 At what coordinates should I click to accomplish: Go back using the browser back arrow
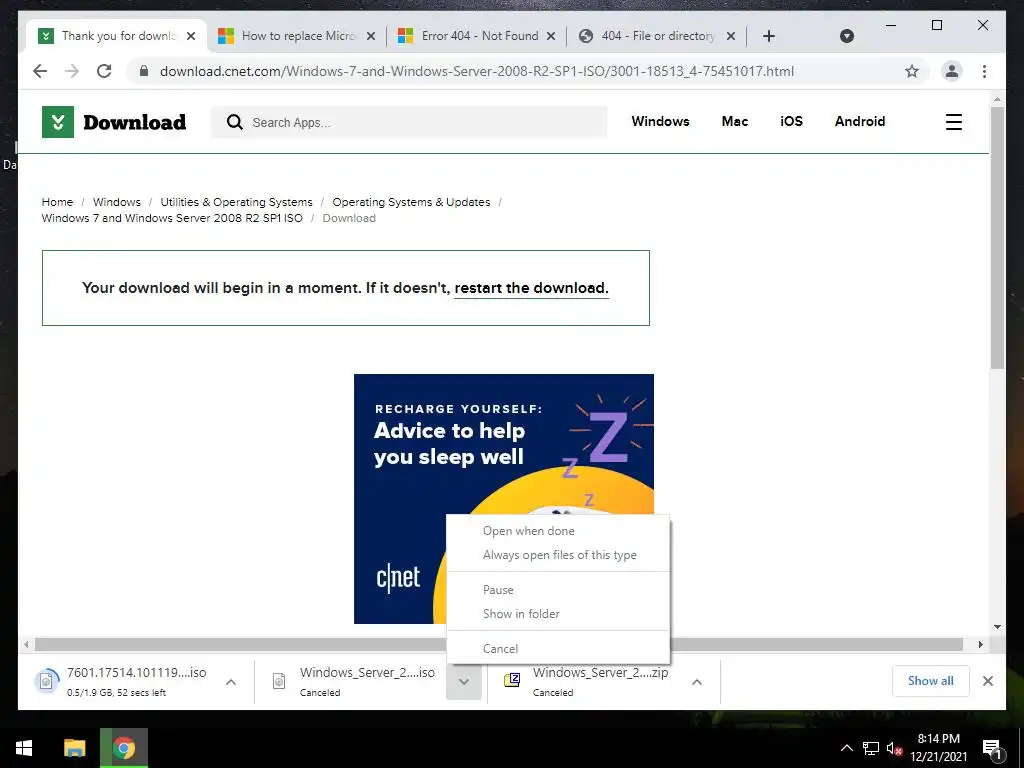(40, 71)
